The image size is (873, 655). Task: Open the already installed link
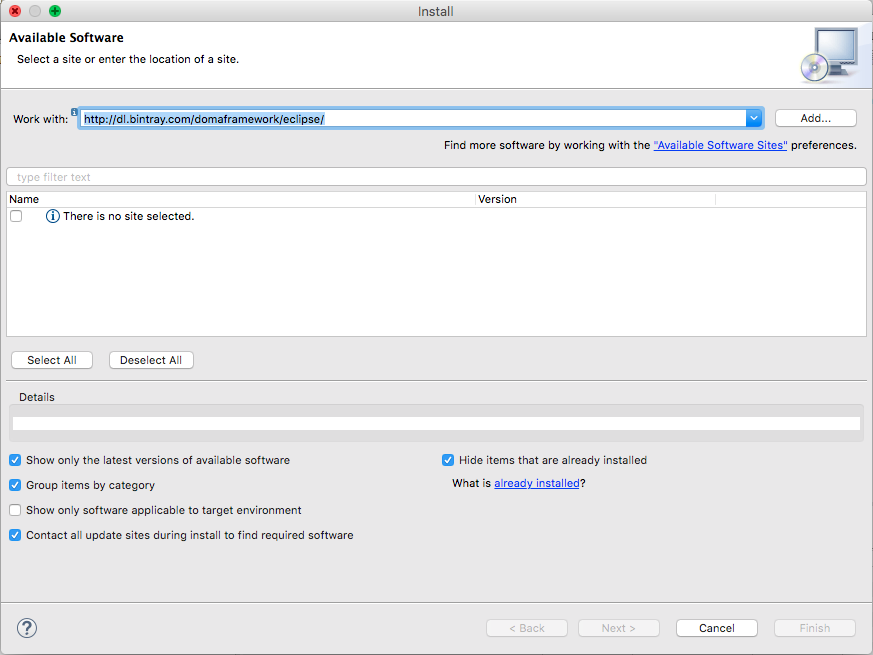tap(537, 483)
